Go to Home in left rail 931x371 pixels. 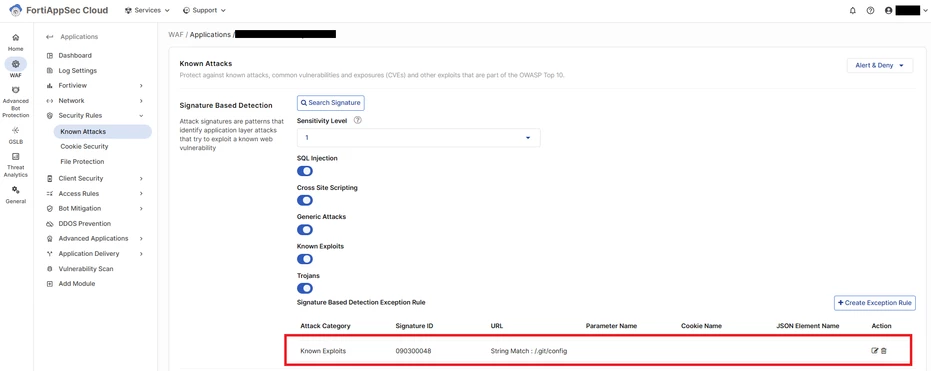[x=15, y=42]
